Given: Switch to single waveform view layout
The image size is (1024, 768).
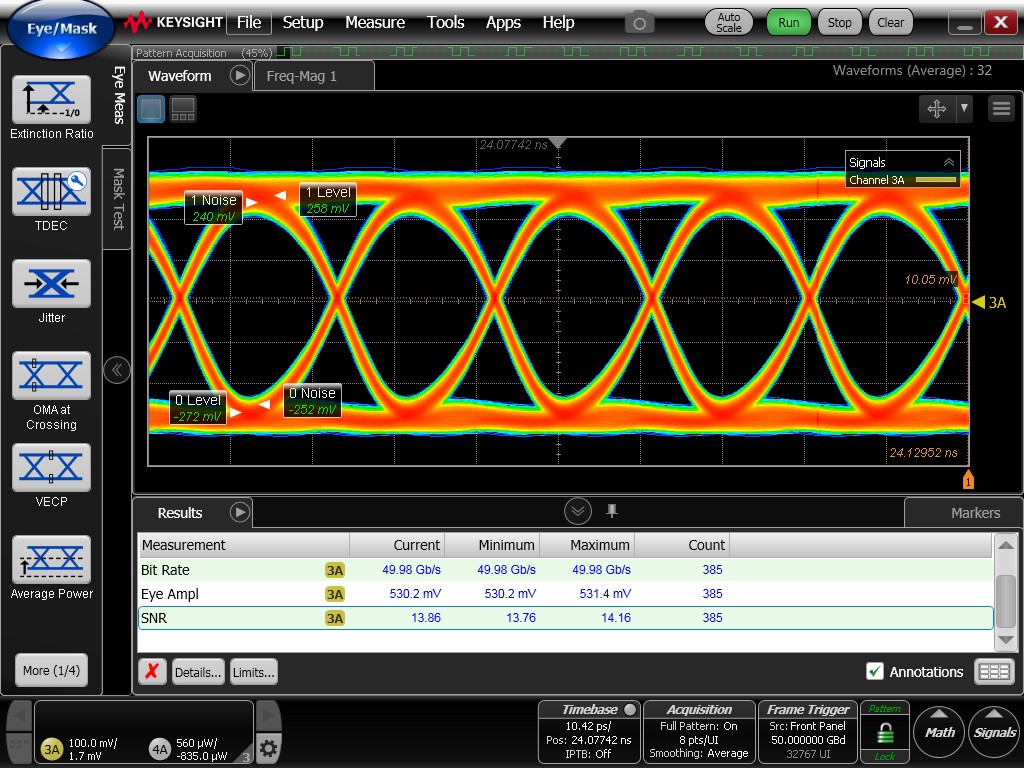Looking at the screenshot, I should (150, 109).
